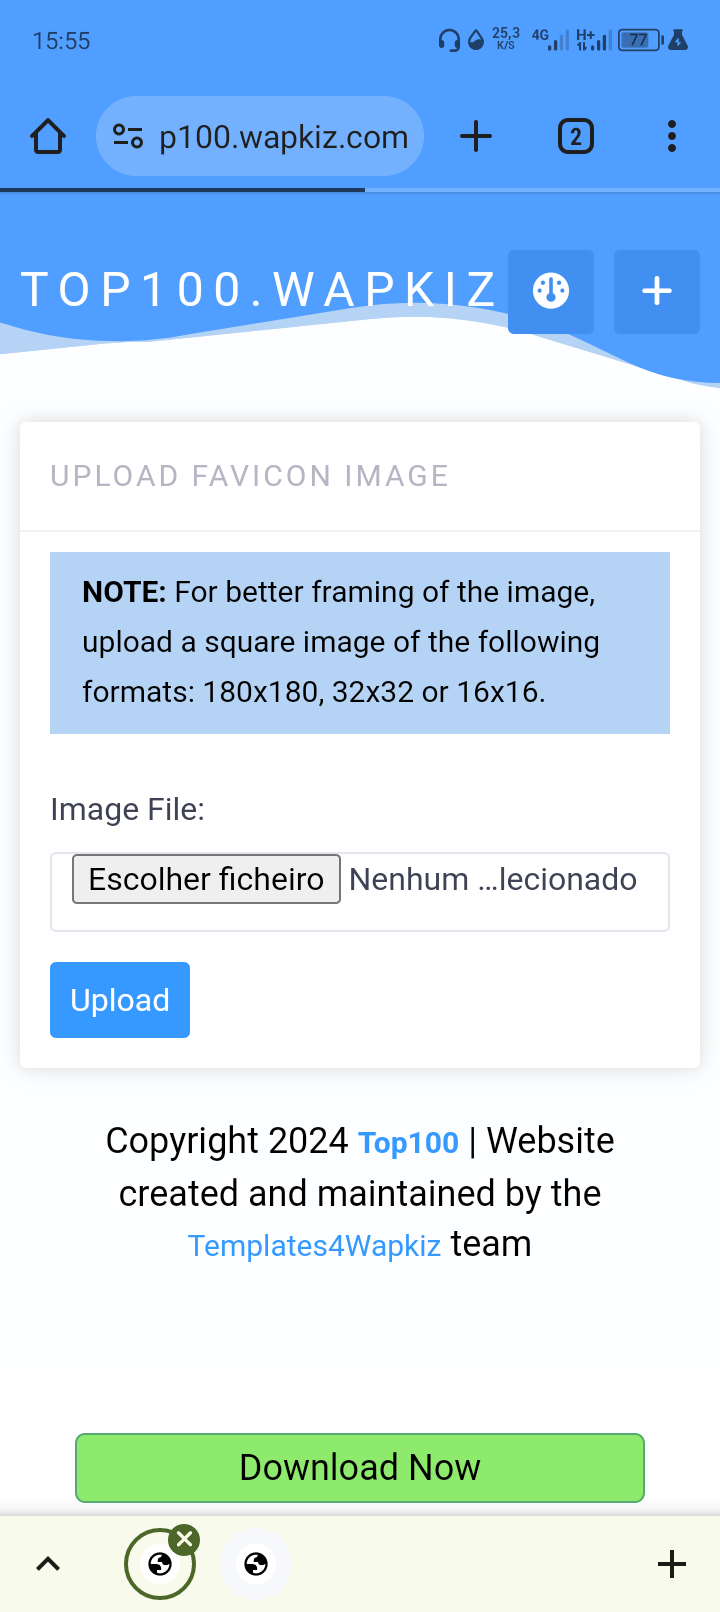Click Escolher ficheiro file chooser button

tap(206, 879)
